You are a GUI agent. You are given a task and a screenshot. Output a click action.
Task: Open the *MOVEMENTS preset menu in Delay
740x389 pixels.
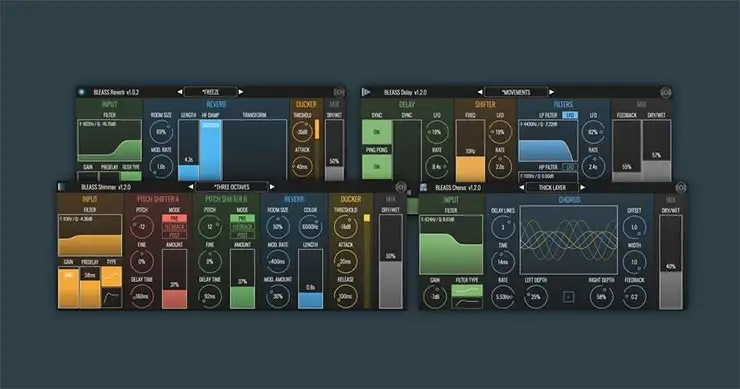(x=516, y=92)
